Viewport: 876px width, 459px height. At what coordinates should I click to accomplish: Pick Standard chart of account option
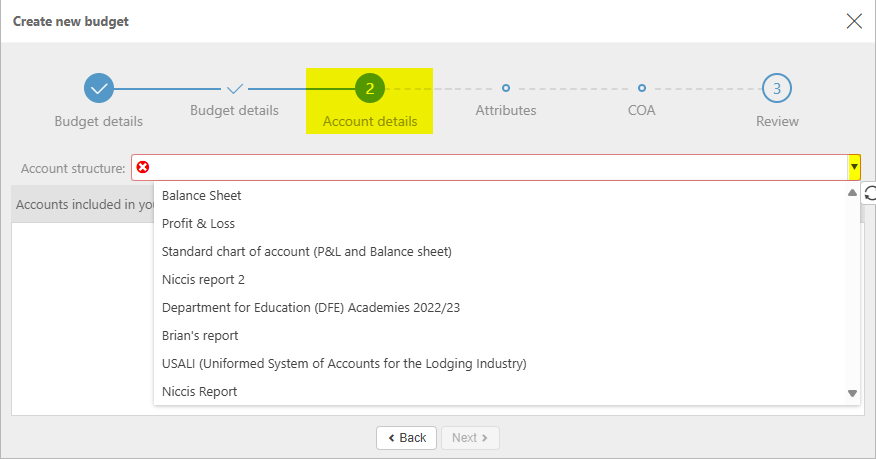[x=307, y=252]
